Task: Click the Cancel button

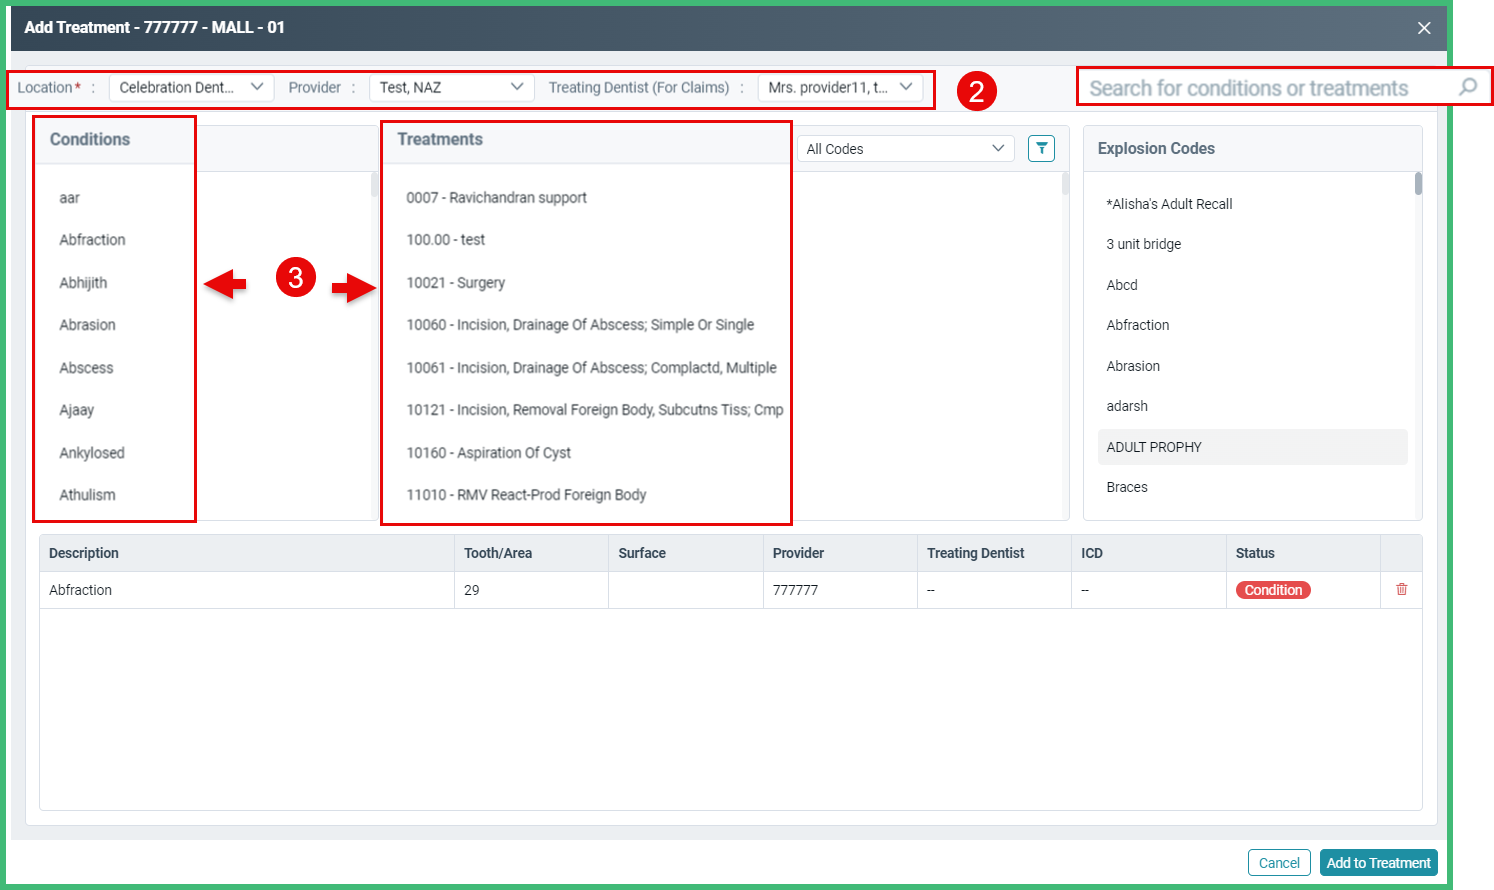Action: 1279,862
